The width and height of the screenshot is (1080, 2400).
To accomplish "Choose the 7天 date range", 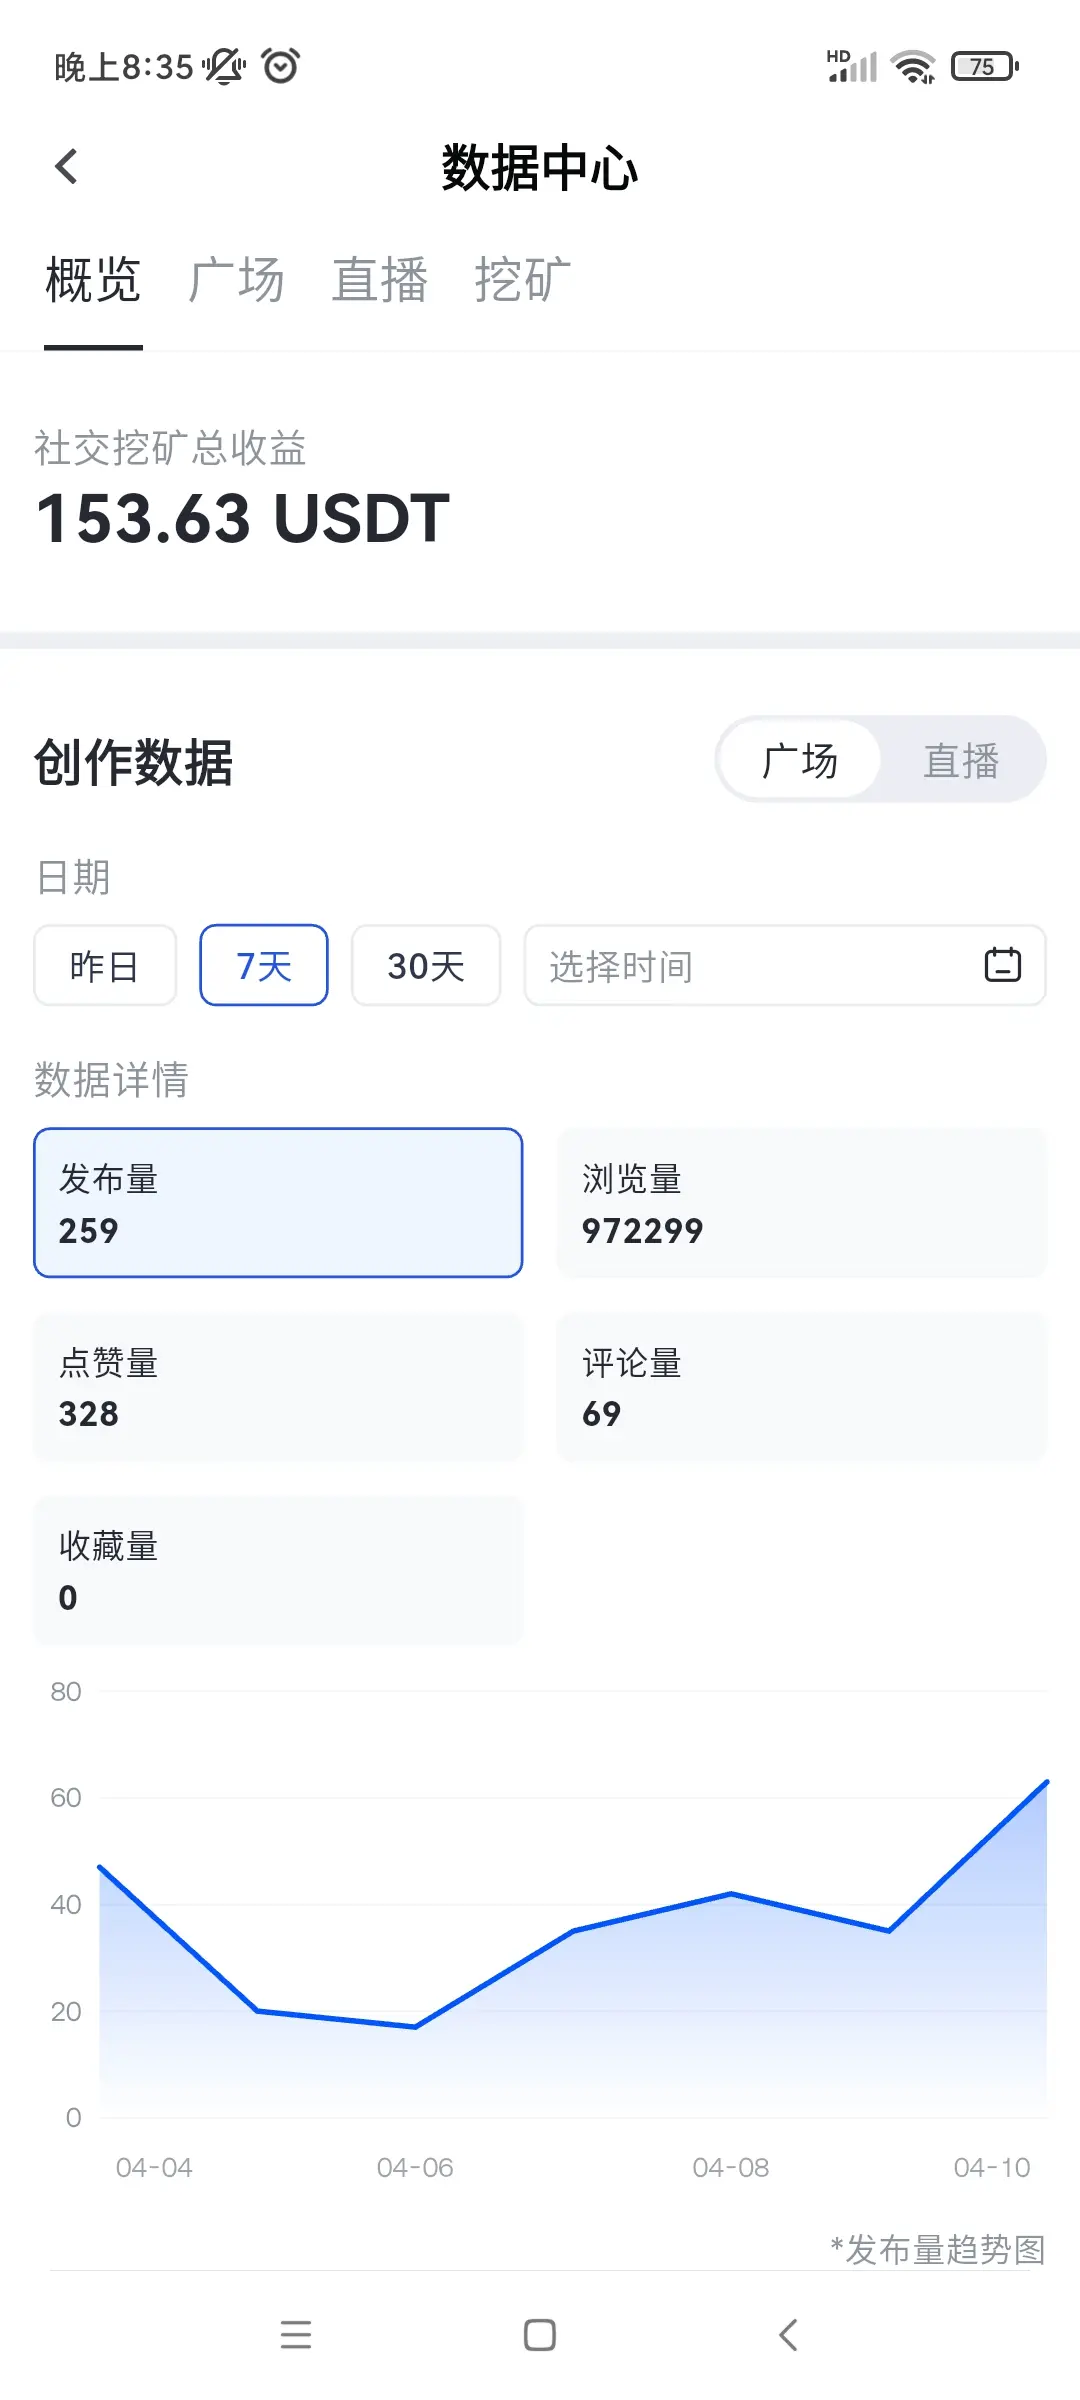I will tap(264, 966).
